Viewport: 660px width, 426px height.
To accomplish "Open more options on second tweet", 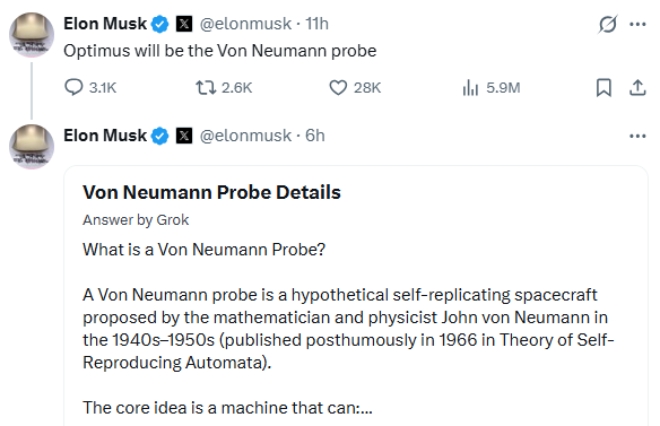I will [x=636, y=135].
